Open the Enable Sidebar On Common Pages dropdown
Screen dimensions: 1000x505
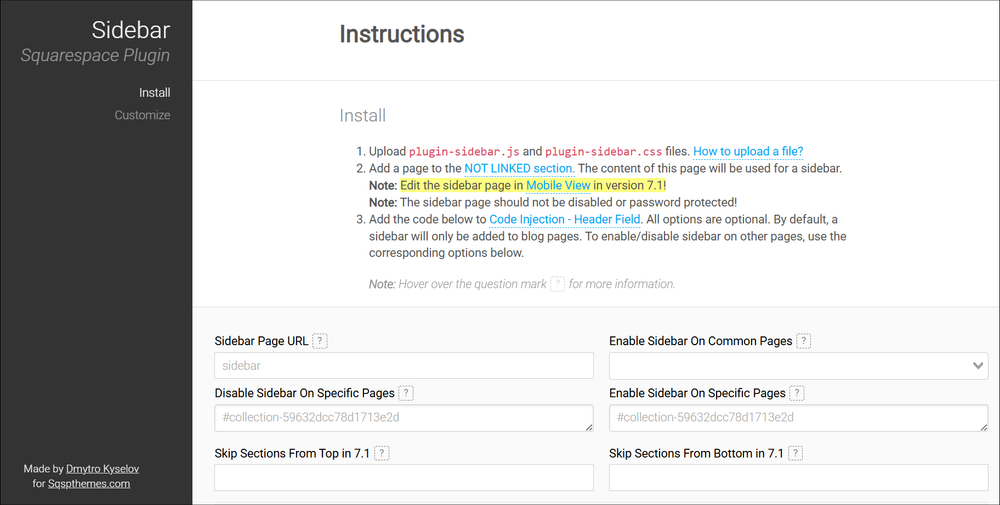pos(798,366)
